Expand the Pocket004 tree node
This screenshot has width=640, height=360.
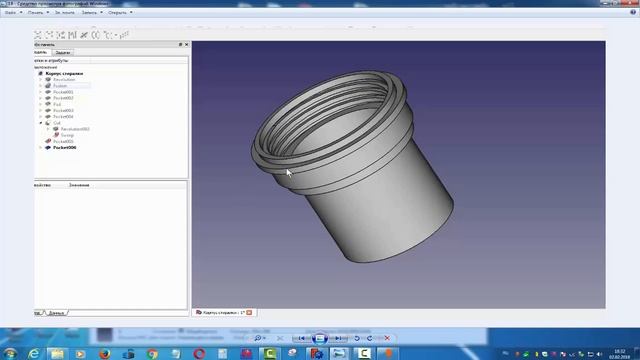pos(40,117)
